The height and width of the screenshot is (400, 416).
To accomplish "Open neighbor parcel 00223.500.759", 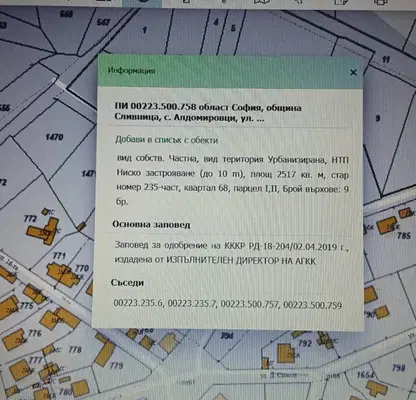I will pyautogui.click(x=313, y=305).
